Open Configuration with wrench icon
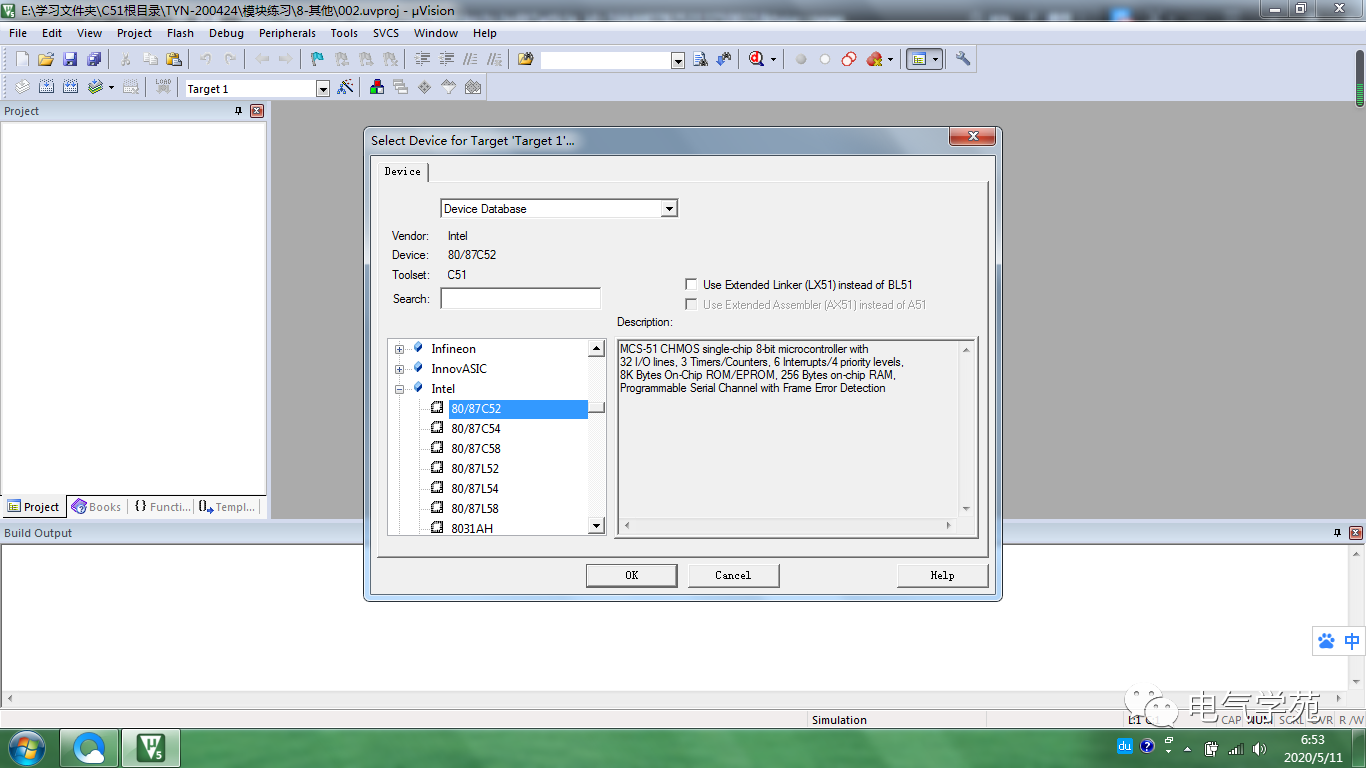The height and width of the screenshot is (768, 1366). (963, 59)
